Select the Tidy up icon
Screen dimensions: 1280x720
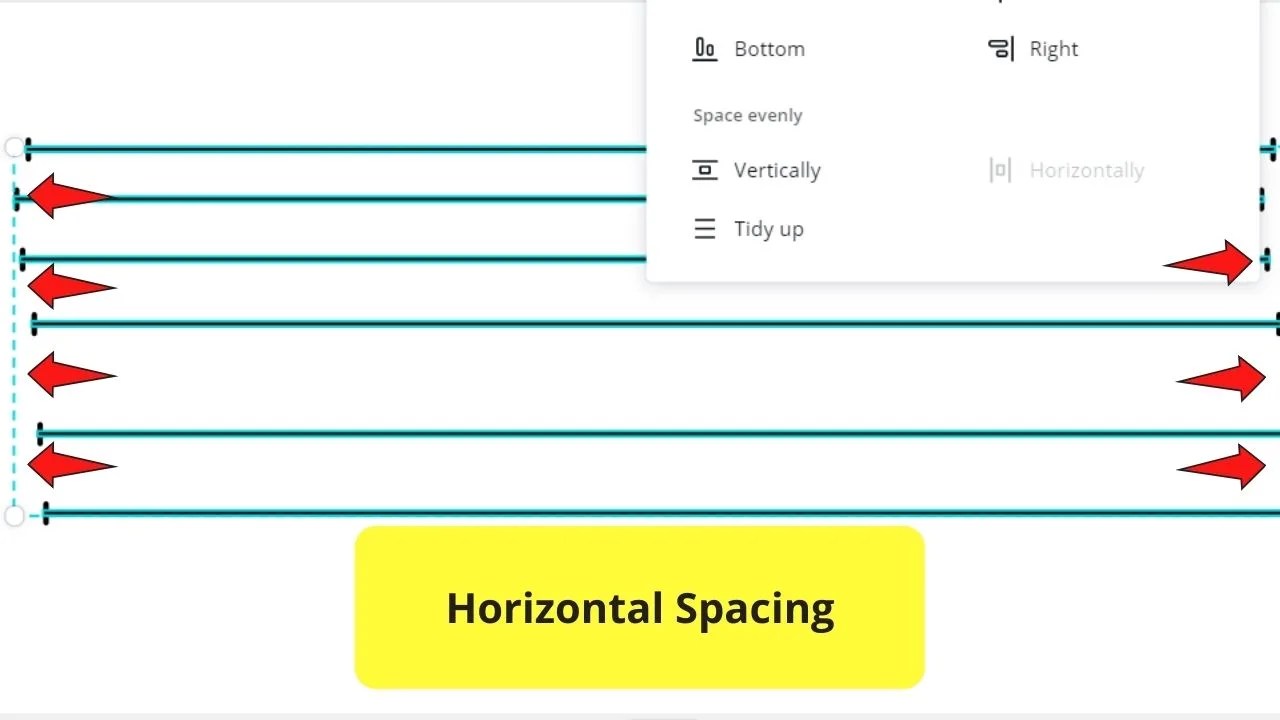point(705,228)
